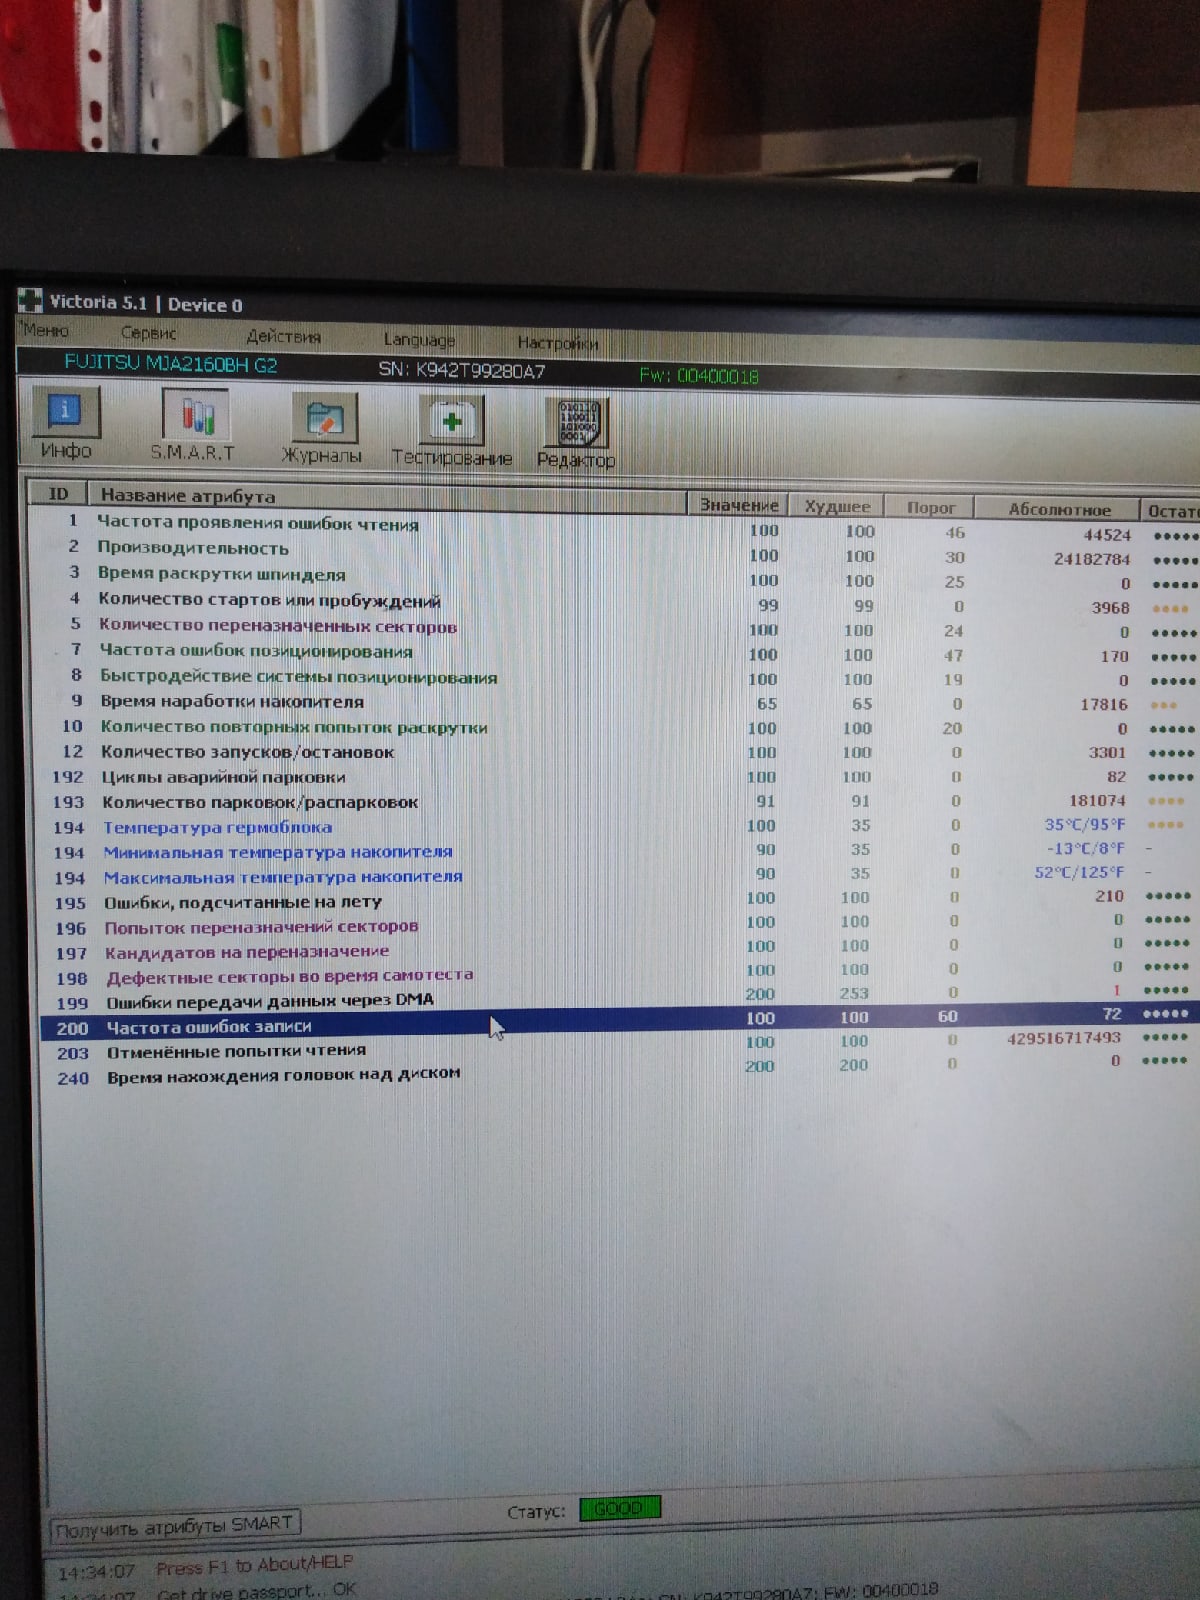Click the Абсолютное column header
Image resolution: width=1200 pixels, height=1600 pixels.
coord(1058,509)
